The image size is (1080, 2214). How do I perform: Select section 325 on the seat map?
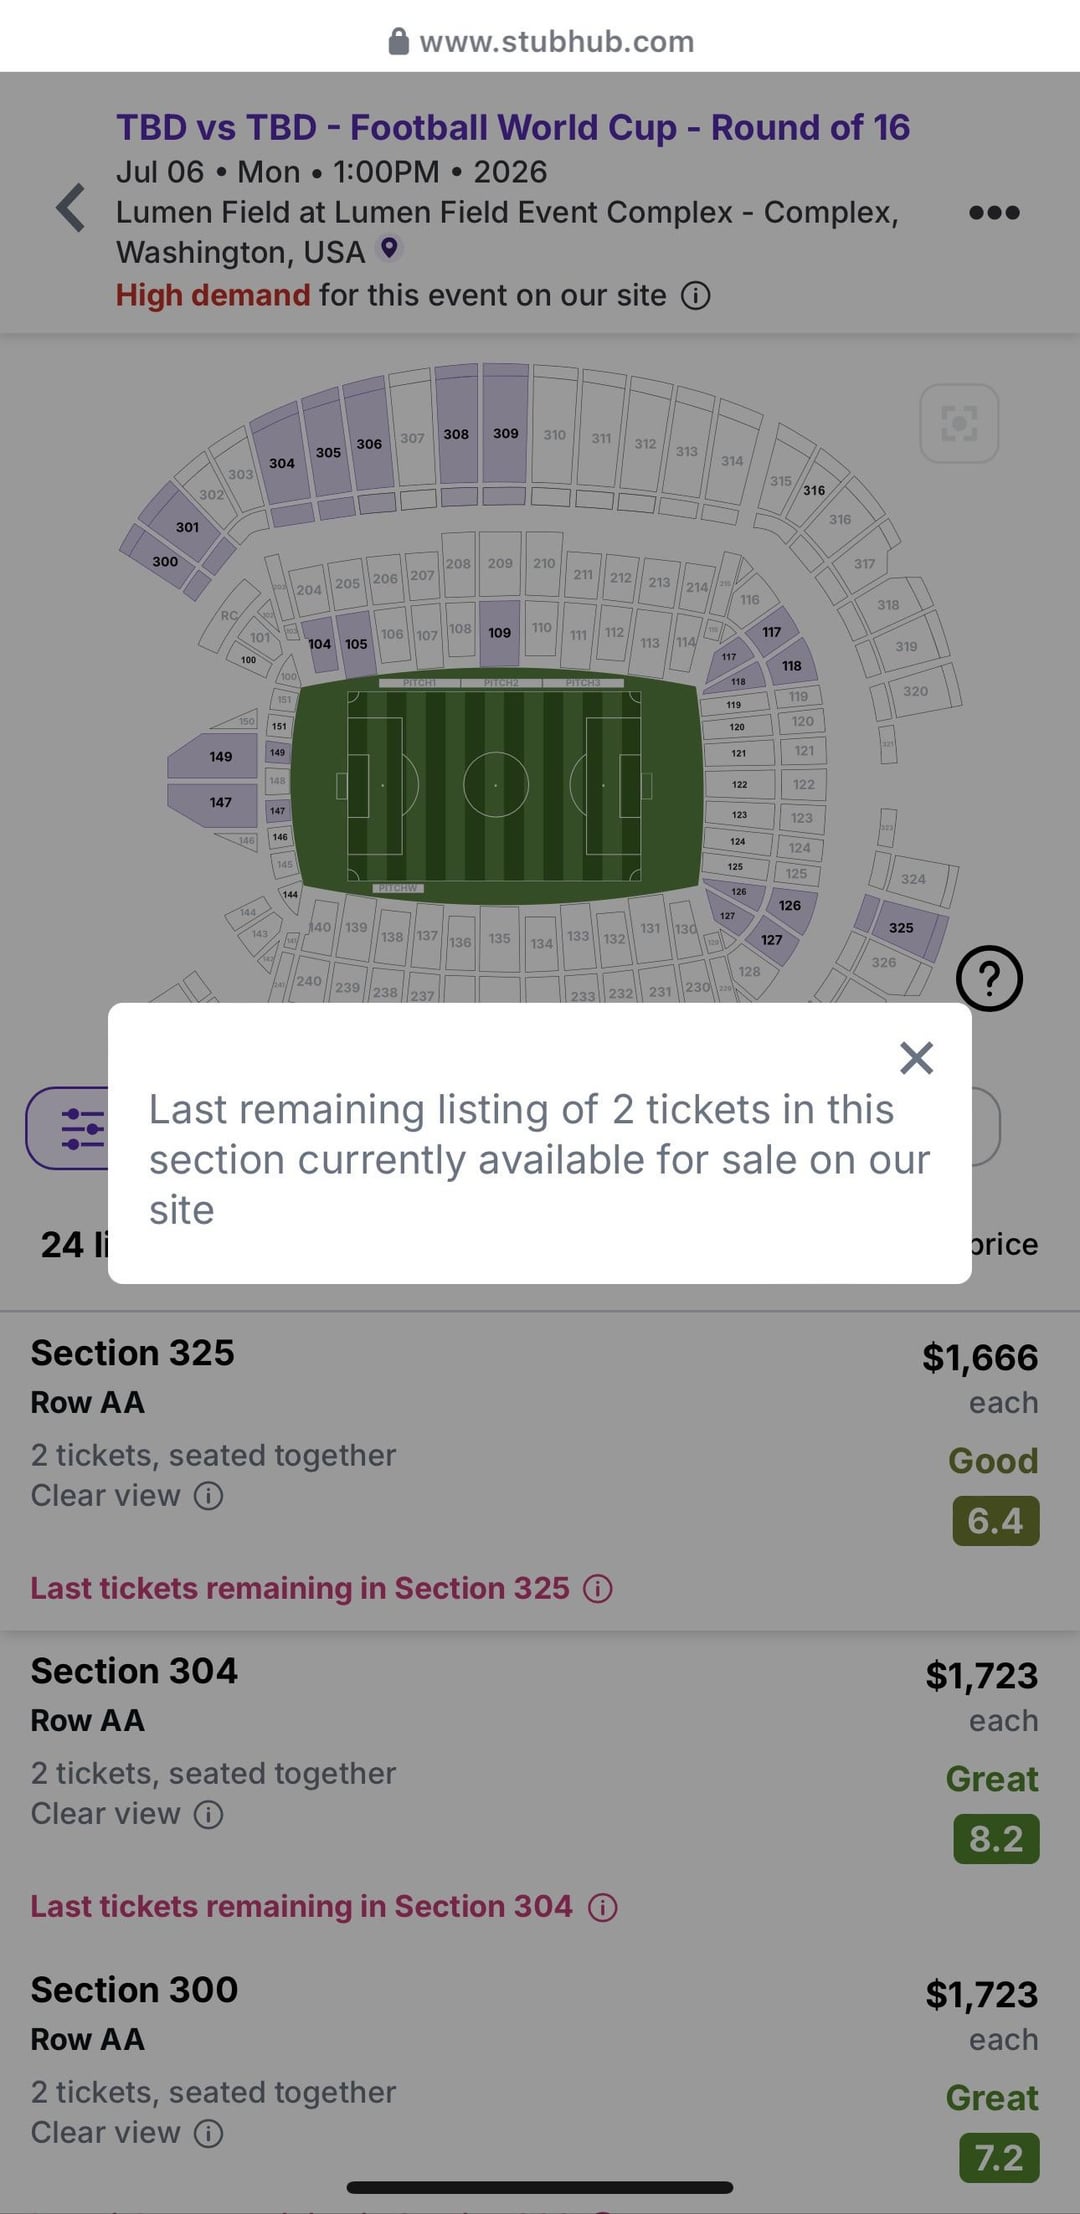(x=901, y=928)
